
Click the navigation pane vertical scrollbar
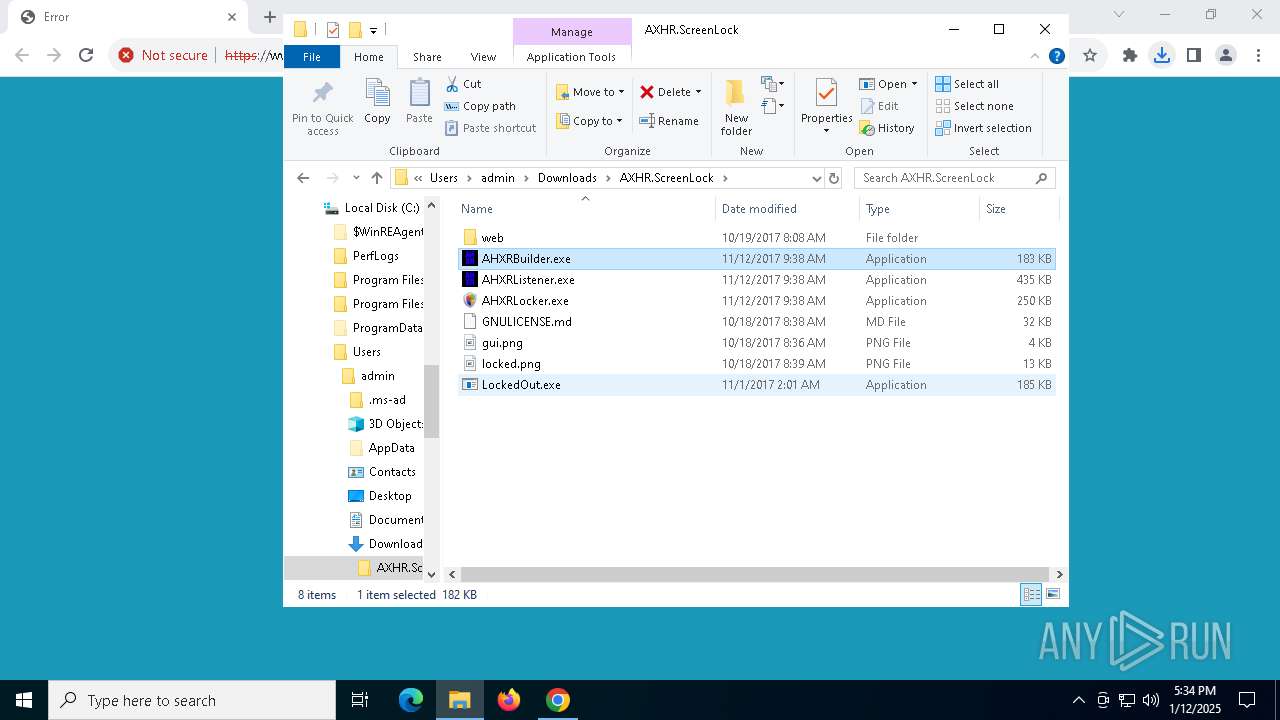(x=431, y=400)
